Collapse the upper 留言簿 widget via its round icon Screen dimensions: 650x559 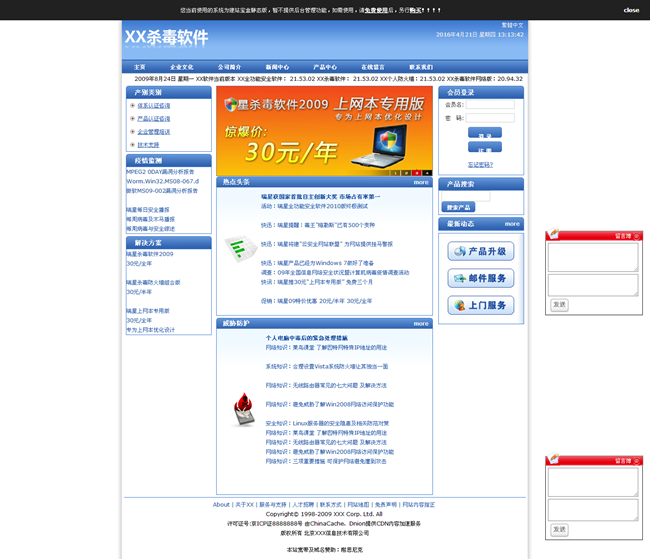[x=637, y=236]
